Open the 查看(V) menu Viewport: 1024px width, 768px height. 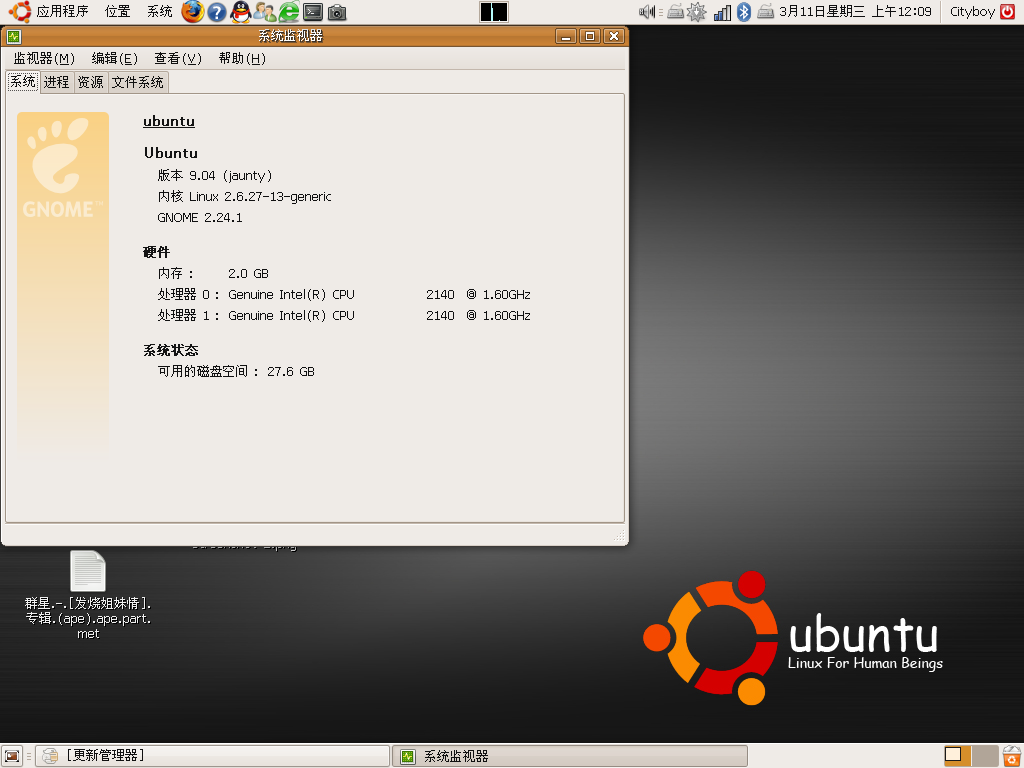click(178, 59)
